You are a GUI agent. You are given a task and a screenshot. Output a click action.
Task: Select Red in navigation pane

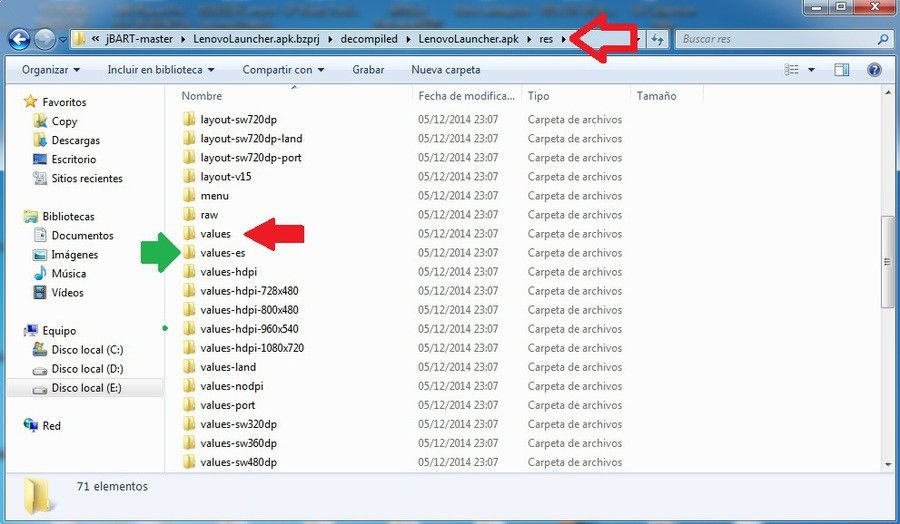click(51, 426)
